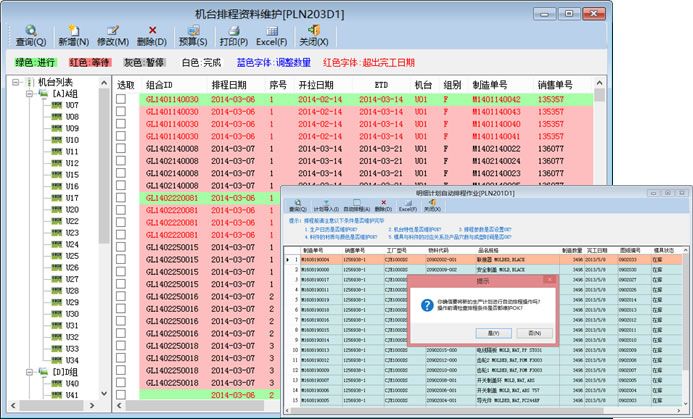The image size is (693, 419).
Task: Click Excel(F) in the PLN201D1 toolbar
Action: click(407, 206)
